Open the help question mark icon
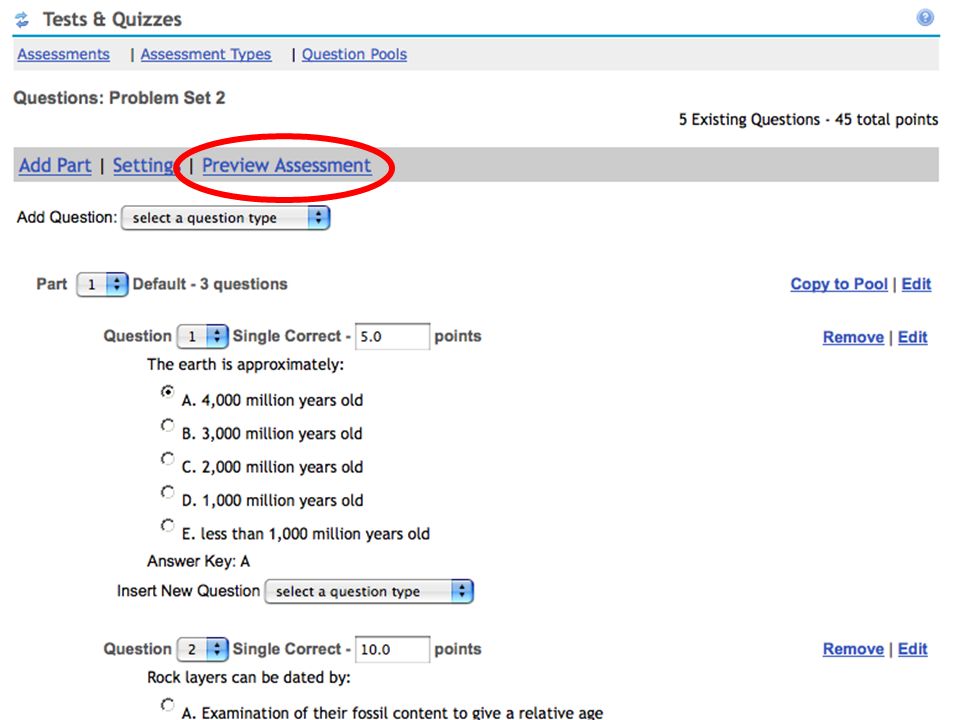This screenshot has height=720, width=960. [x=925, y=17]
